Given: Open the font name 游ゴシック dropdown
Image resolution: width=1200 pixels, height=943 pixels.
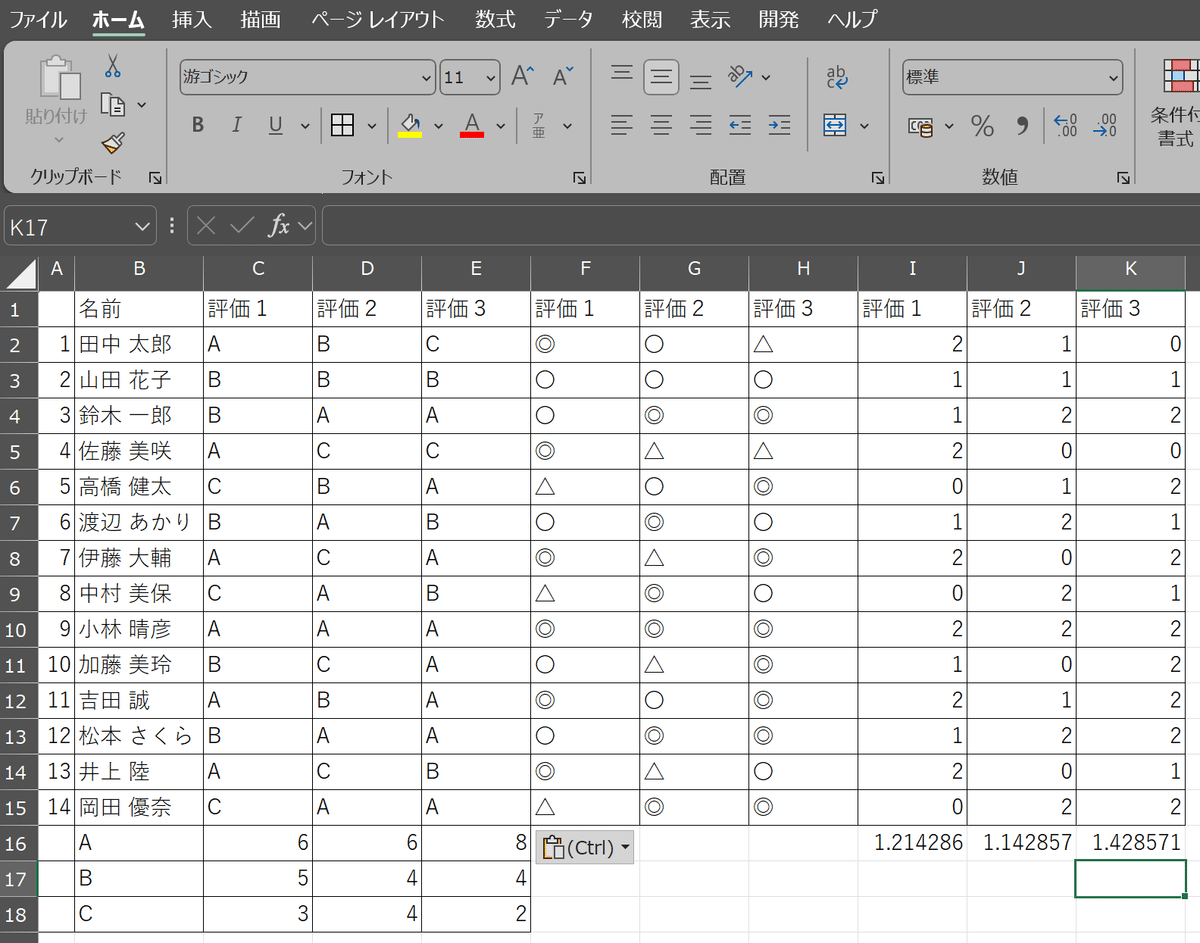Looking at the screenshot, I should (425, 77).
